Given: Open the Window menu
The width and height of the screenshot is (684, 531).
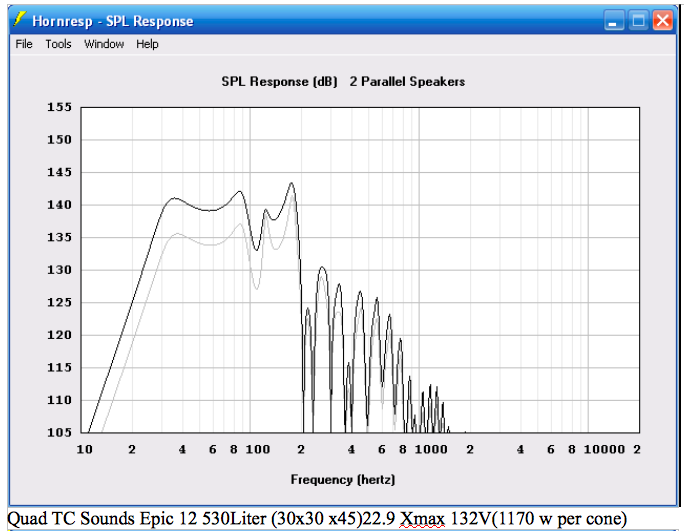Looking at the screenshot, I should click(x=104, y=44).
